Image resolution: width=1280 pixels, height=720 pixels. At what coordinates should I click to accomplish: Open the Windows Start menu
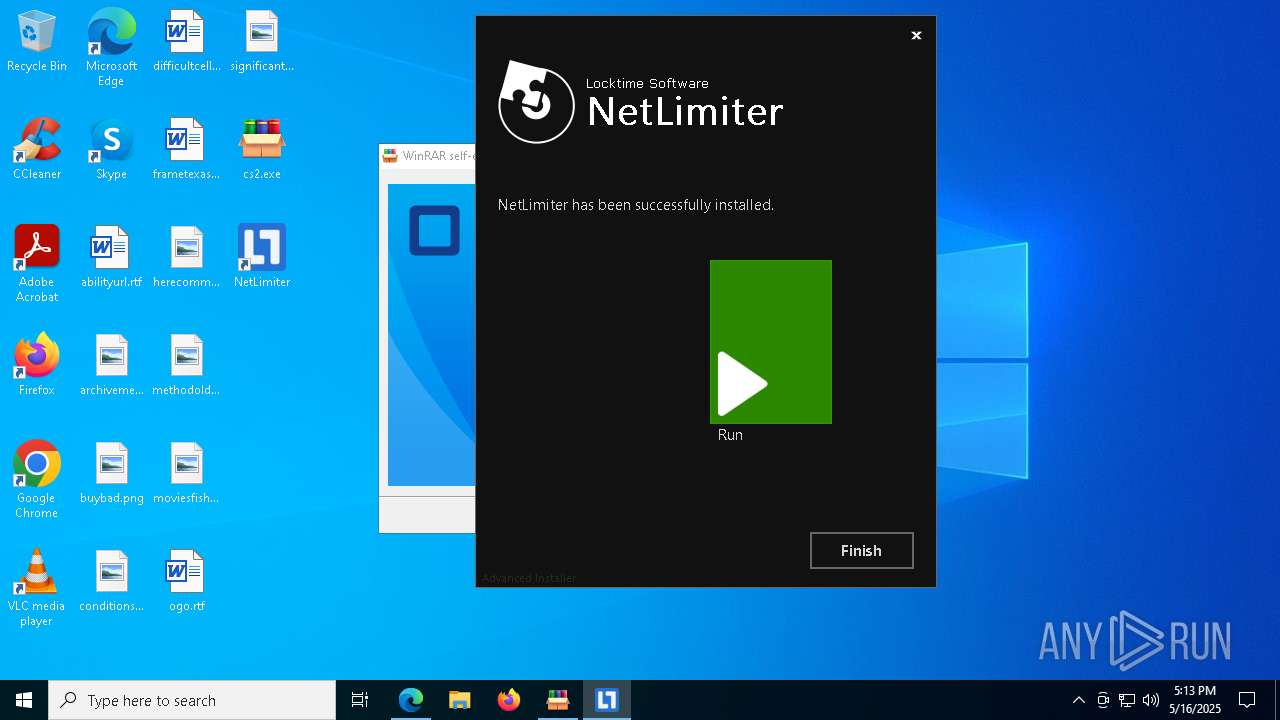[x=24, y=700]
